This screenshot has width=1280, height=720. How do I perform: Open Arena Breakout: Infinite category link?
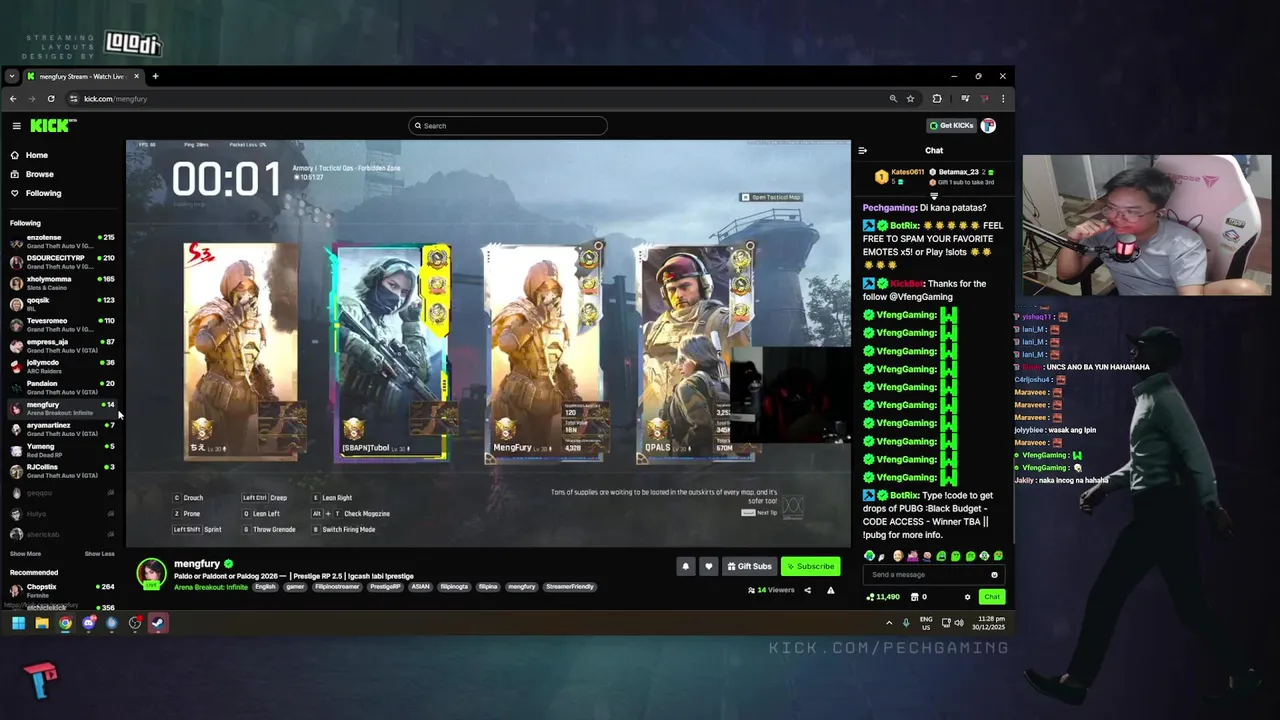point(211,587)
